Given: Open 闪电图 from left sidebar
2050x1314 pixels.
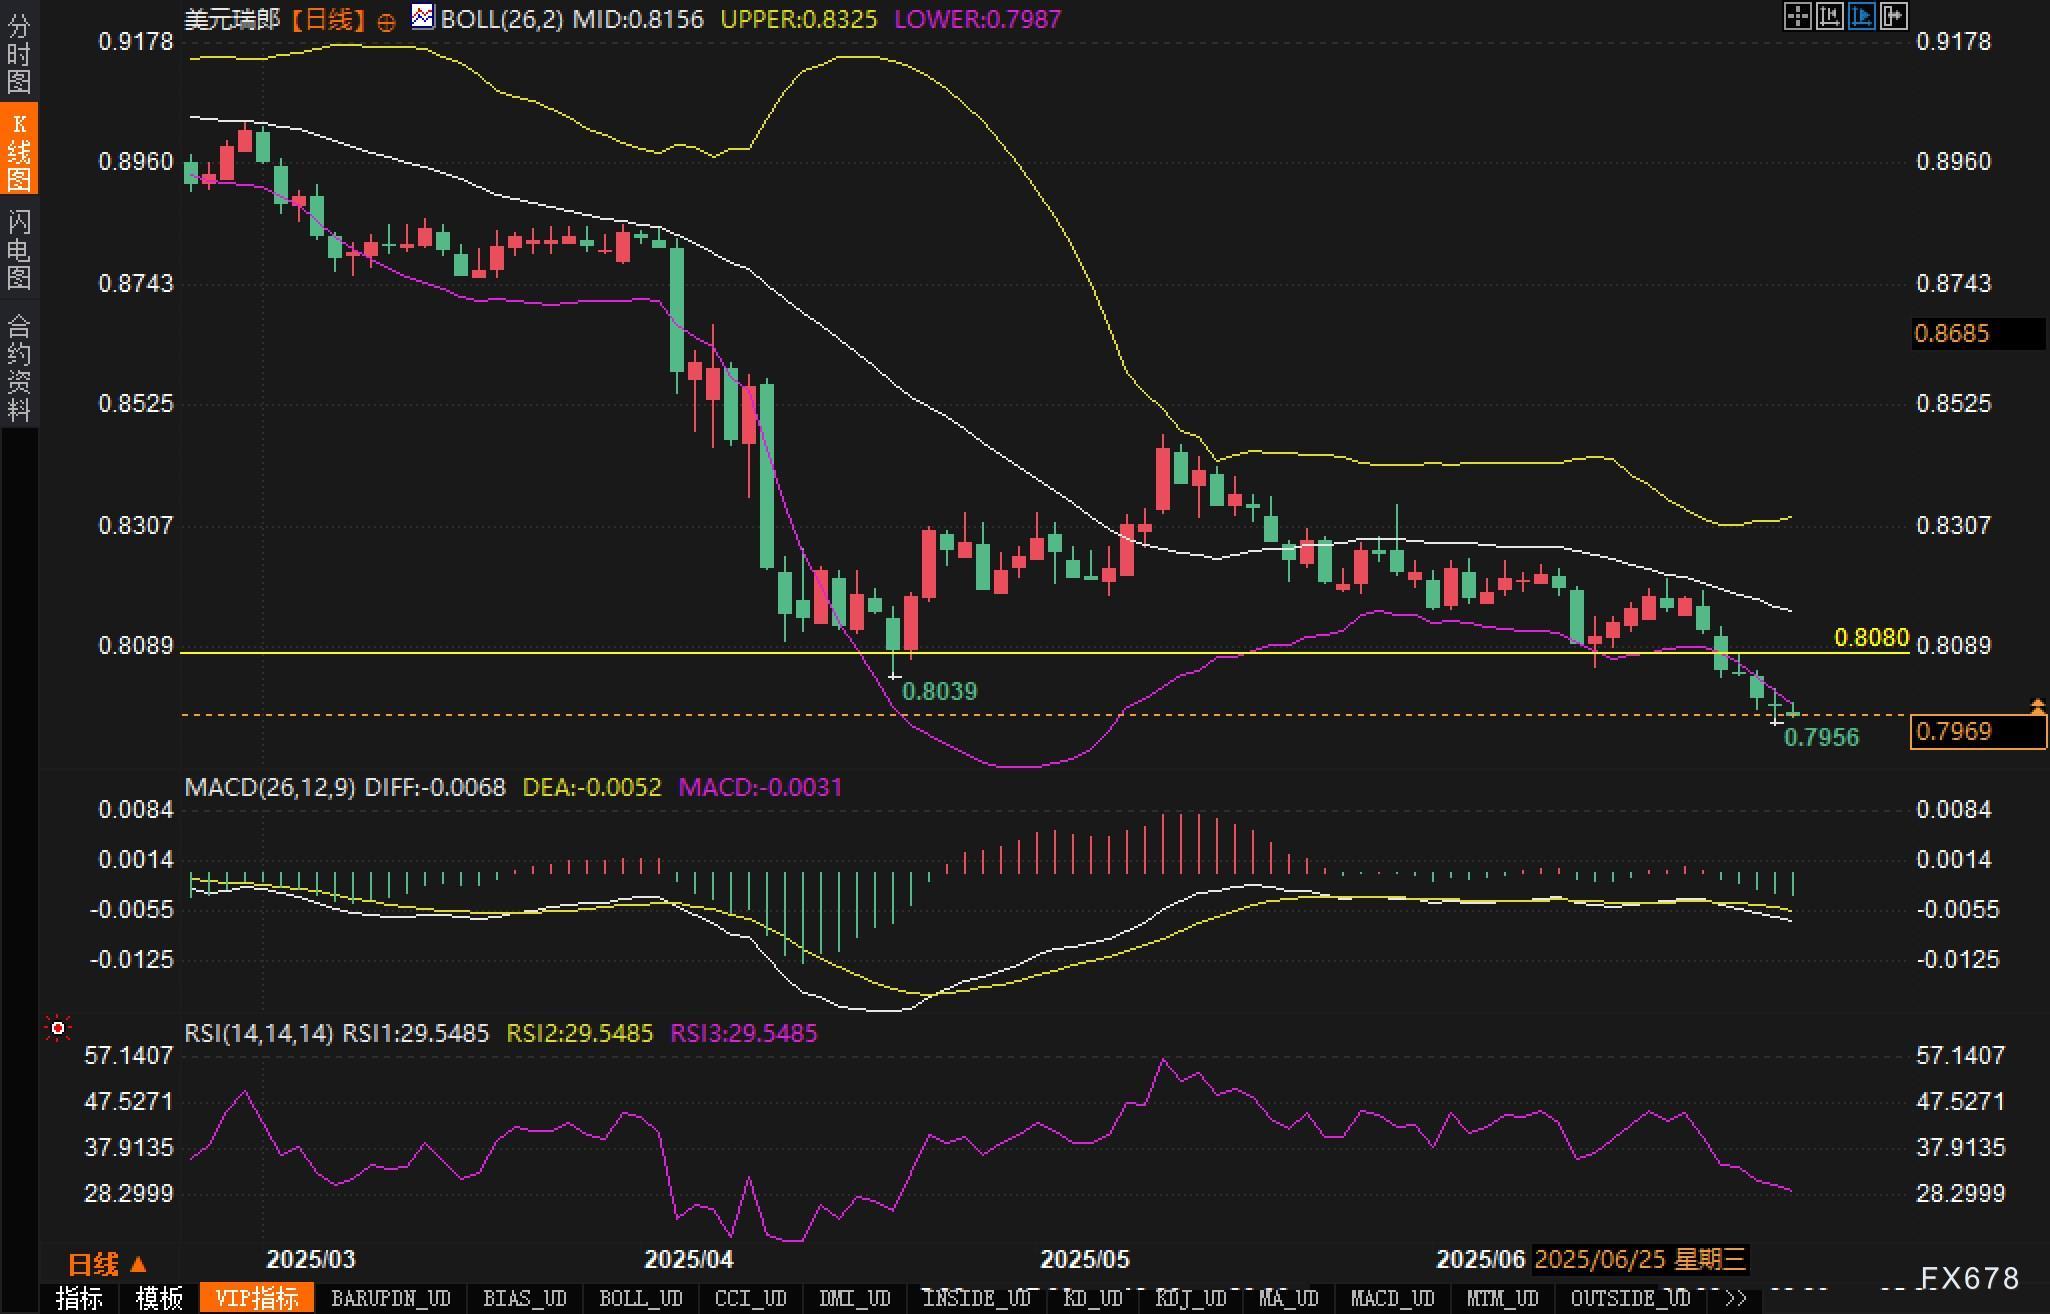Looking at the screenshot, I should coord(19,250).
